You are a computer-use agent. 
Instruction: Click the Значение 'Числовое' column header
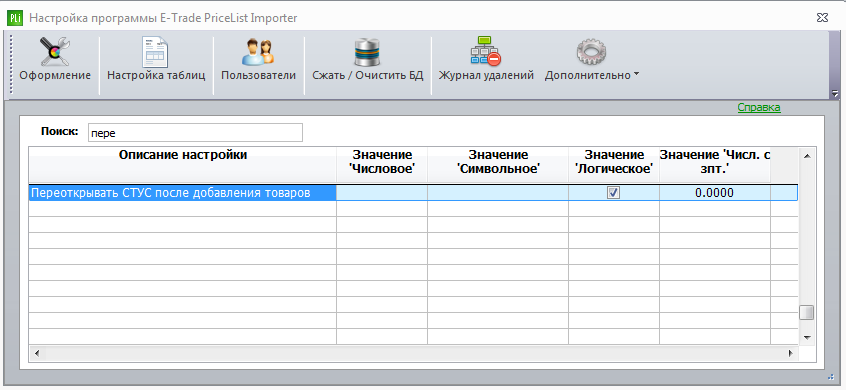tap(382, 164)
